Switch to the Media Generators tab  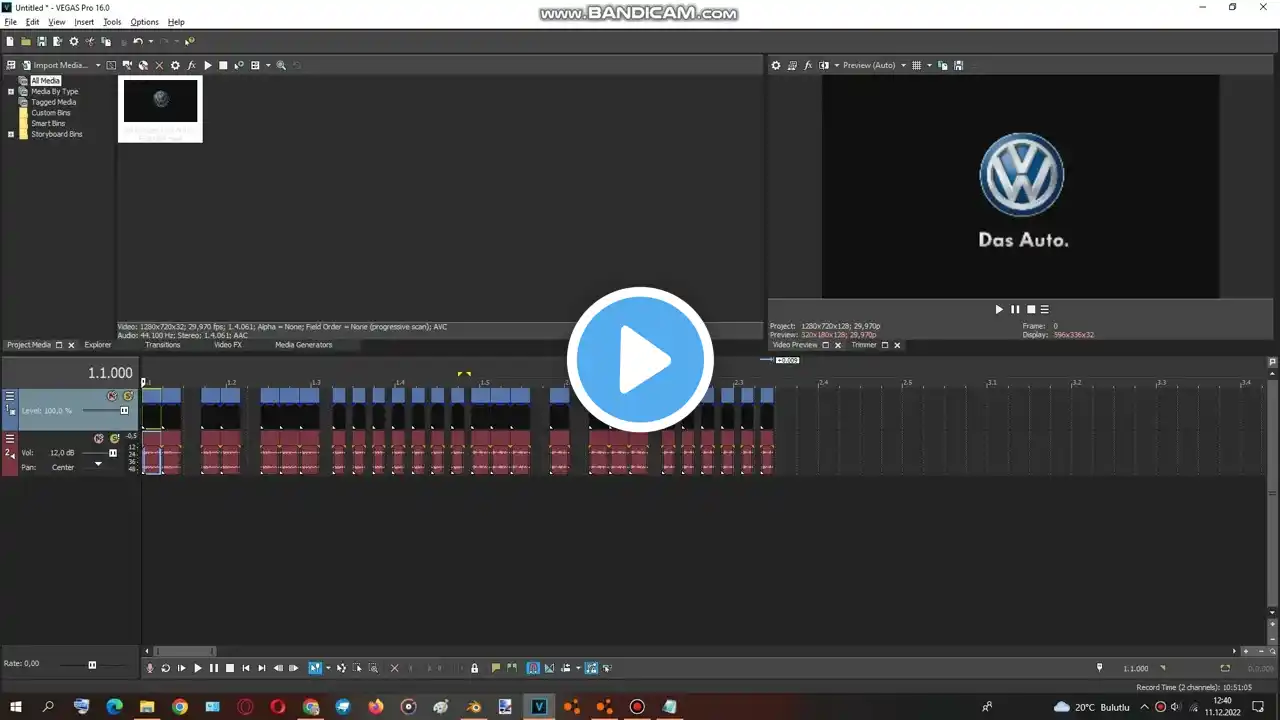pos(304,345)
